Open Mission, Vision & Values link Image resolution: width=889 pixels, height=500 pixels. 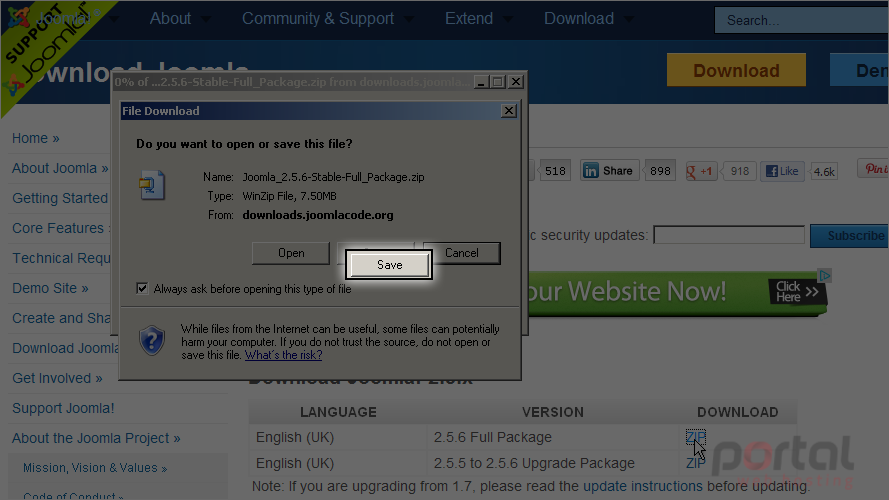click(x=95, y=468)
